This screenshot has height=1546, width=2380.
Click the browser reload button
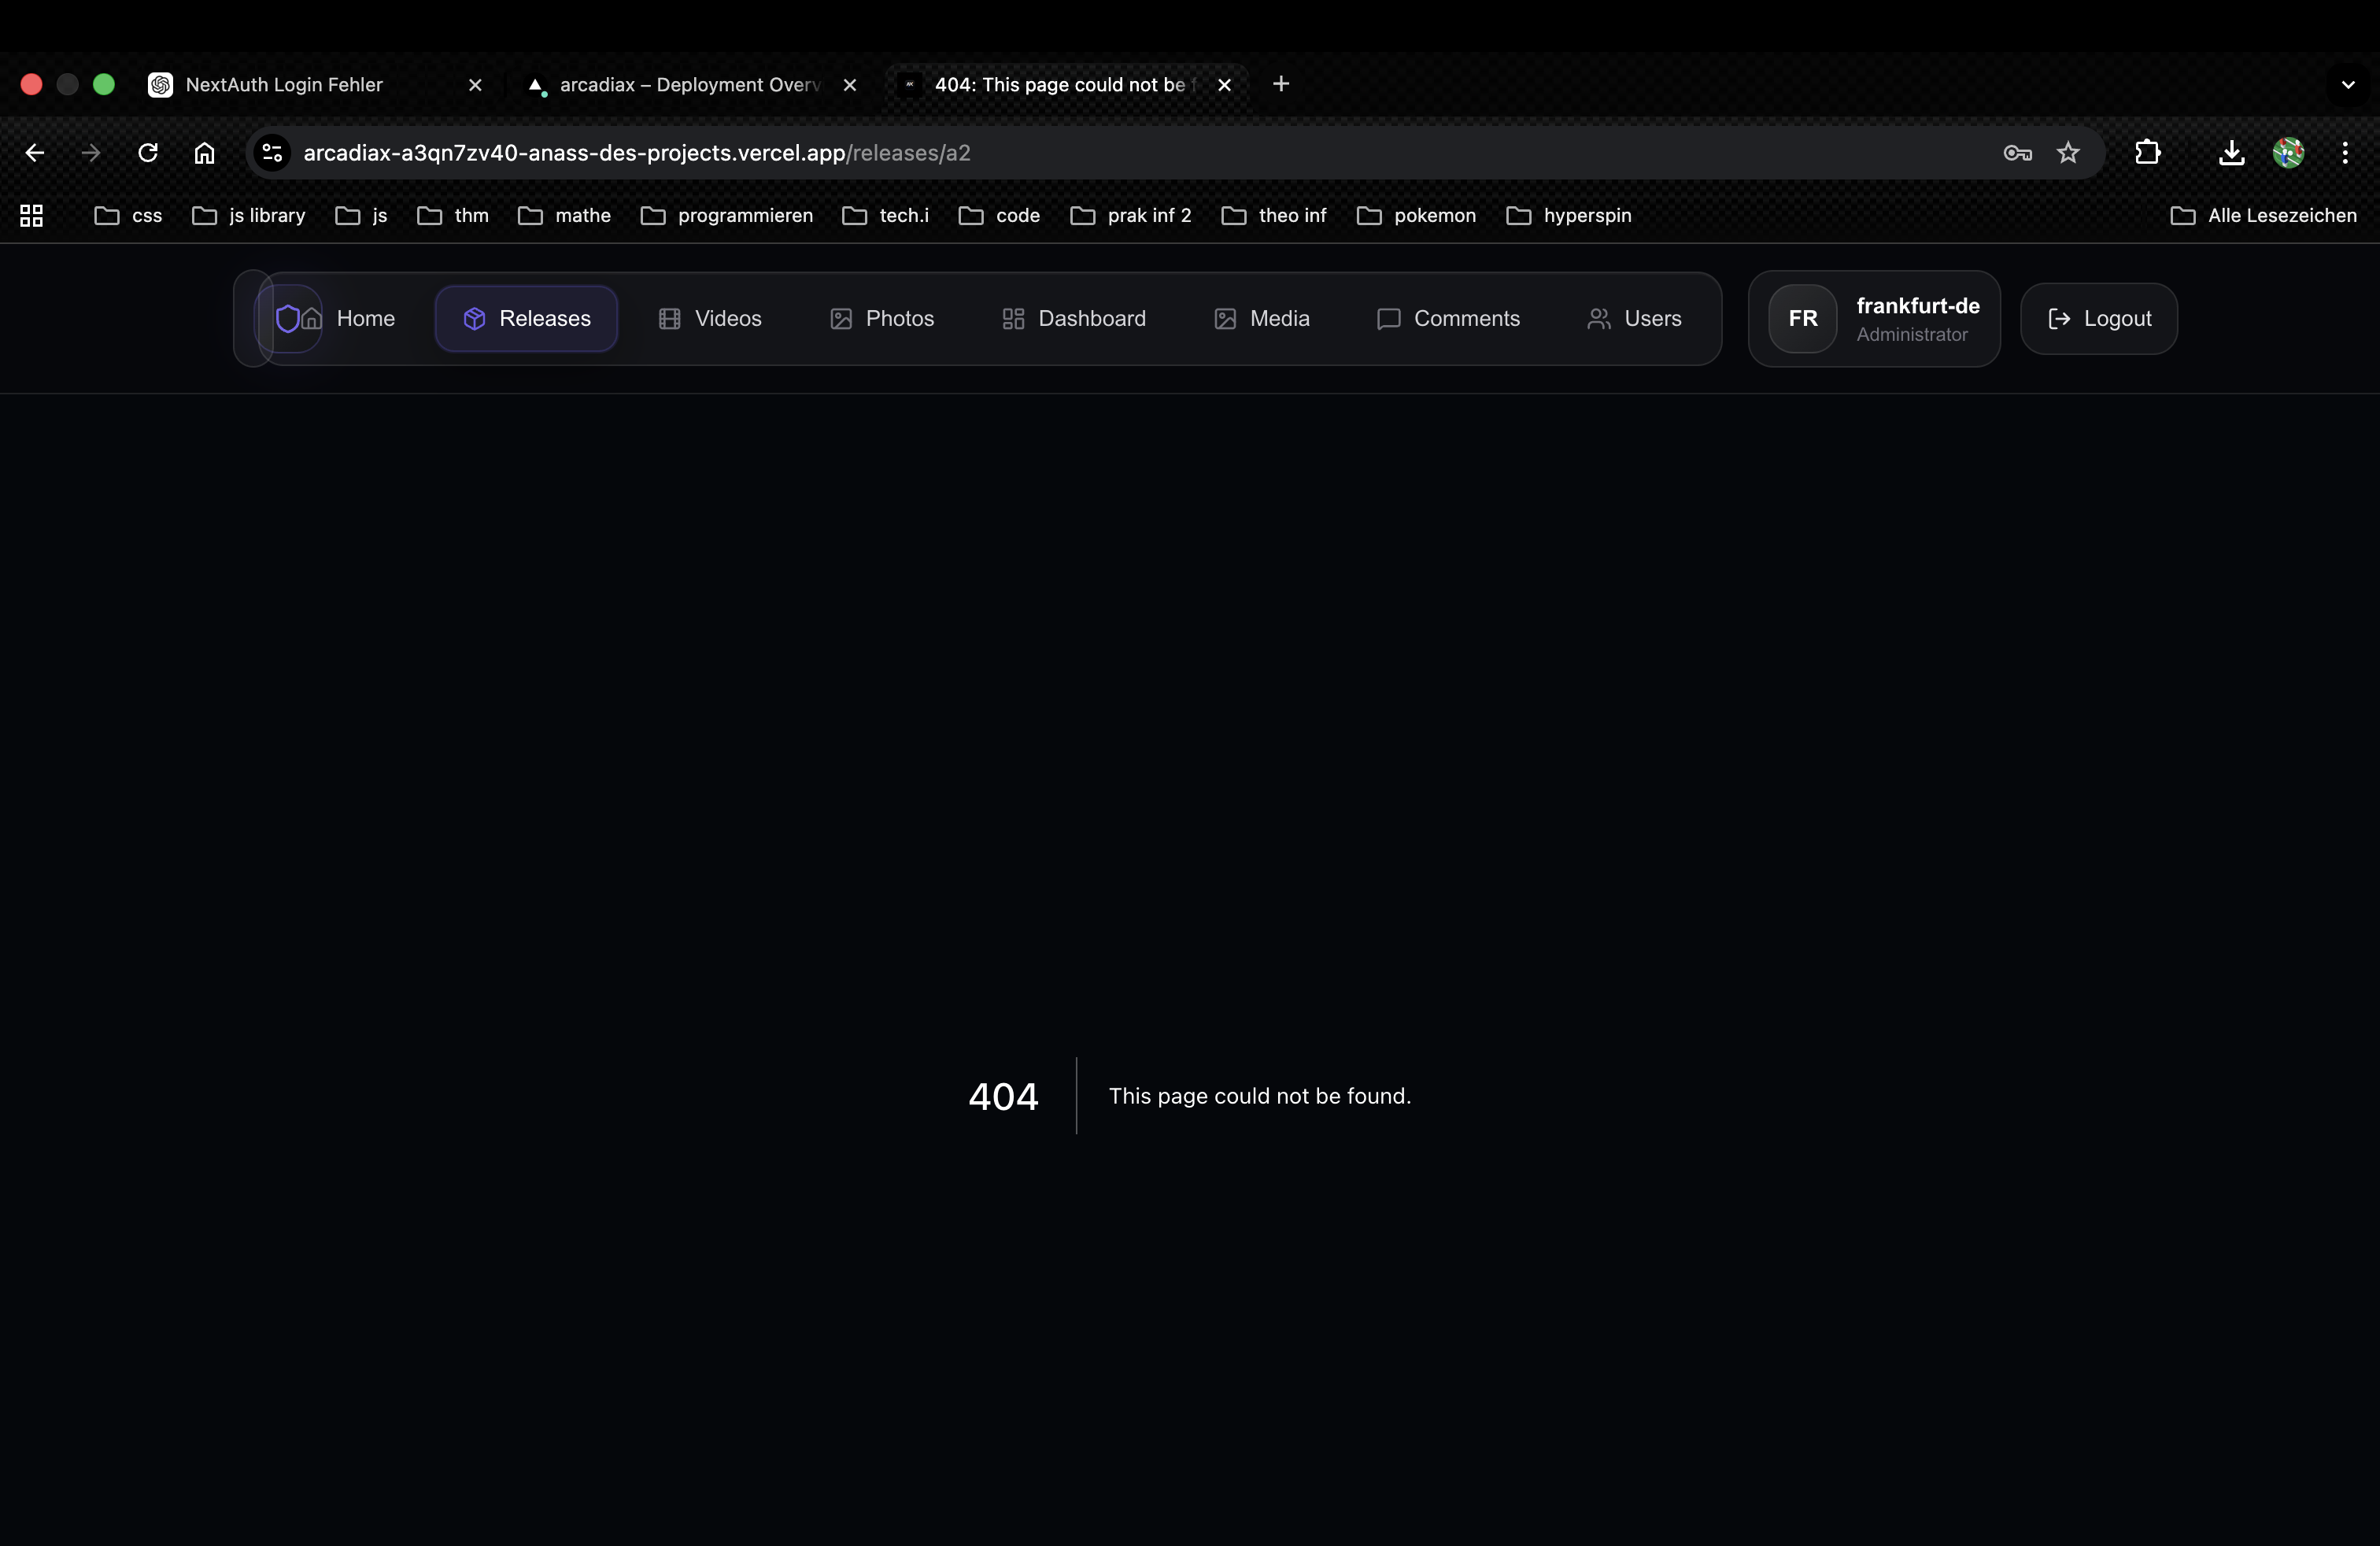pyautogui.click(x=148, y=153)
